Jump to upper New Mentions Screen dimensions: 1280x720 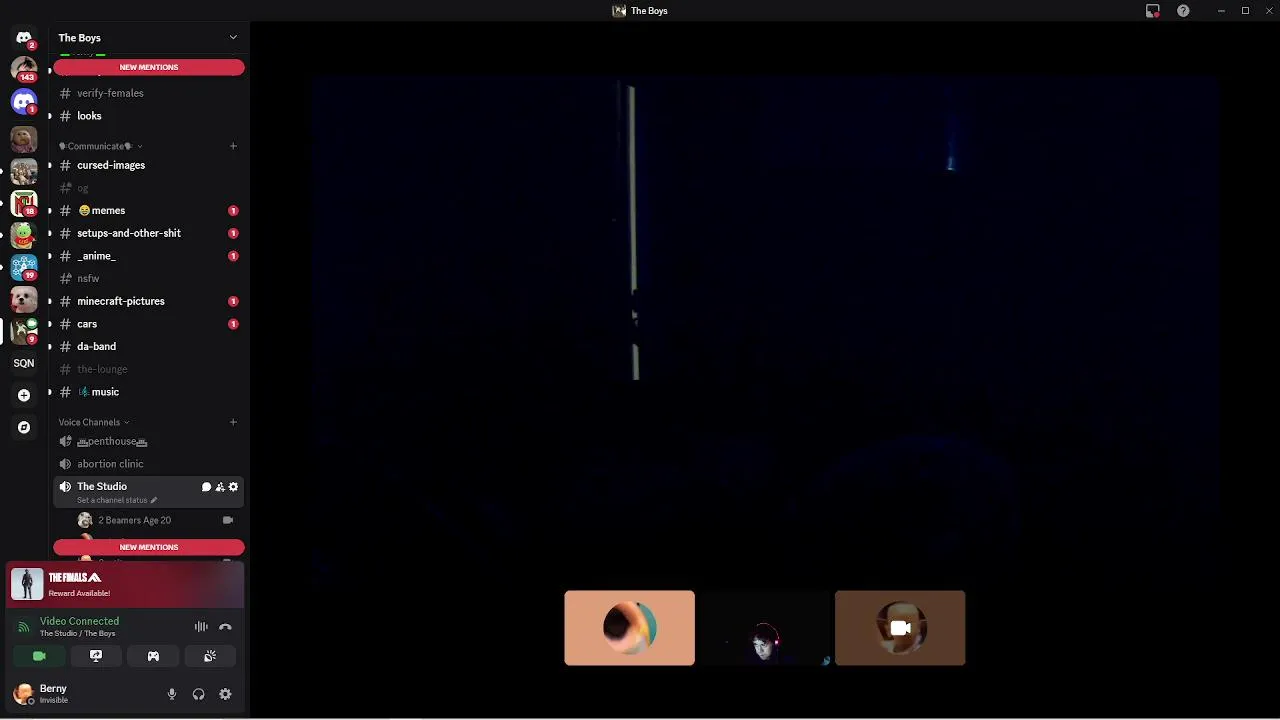click(149, 67)
